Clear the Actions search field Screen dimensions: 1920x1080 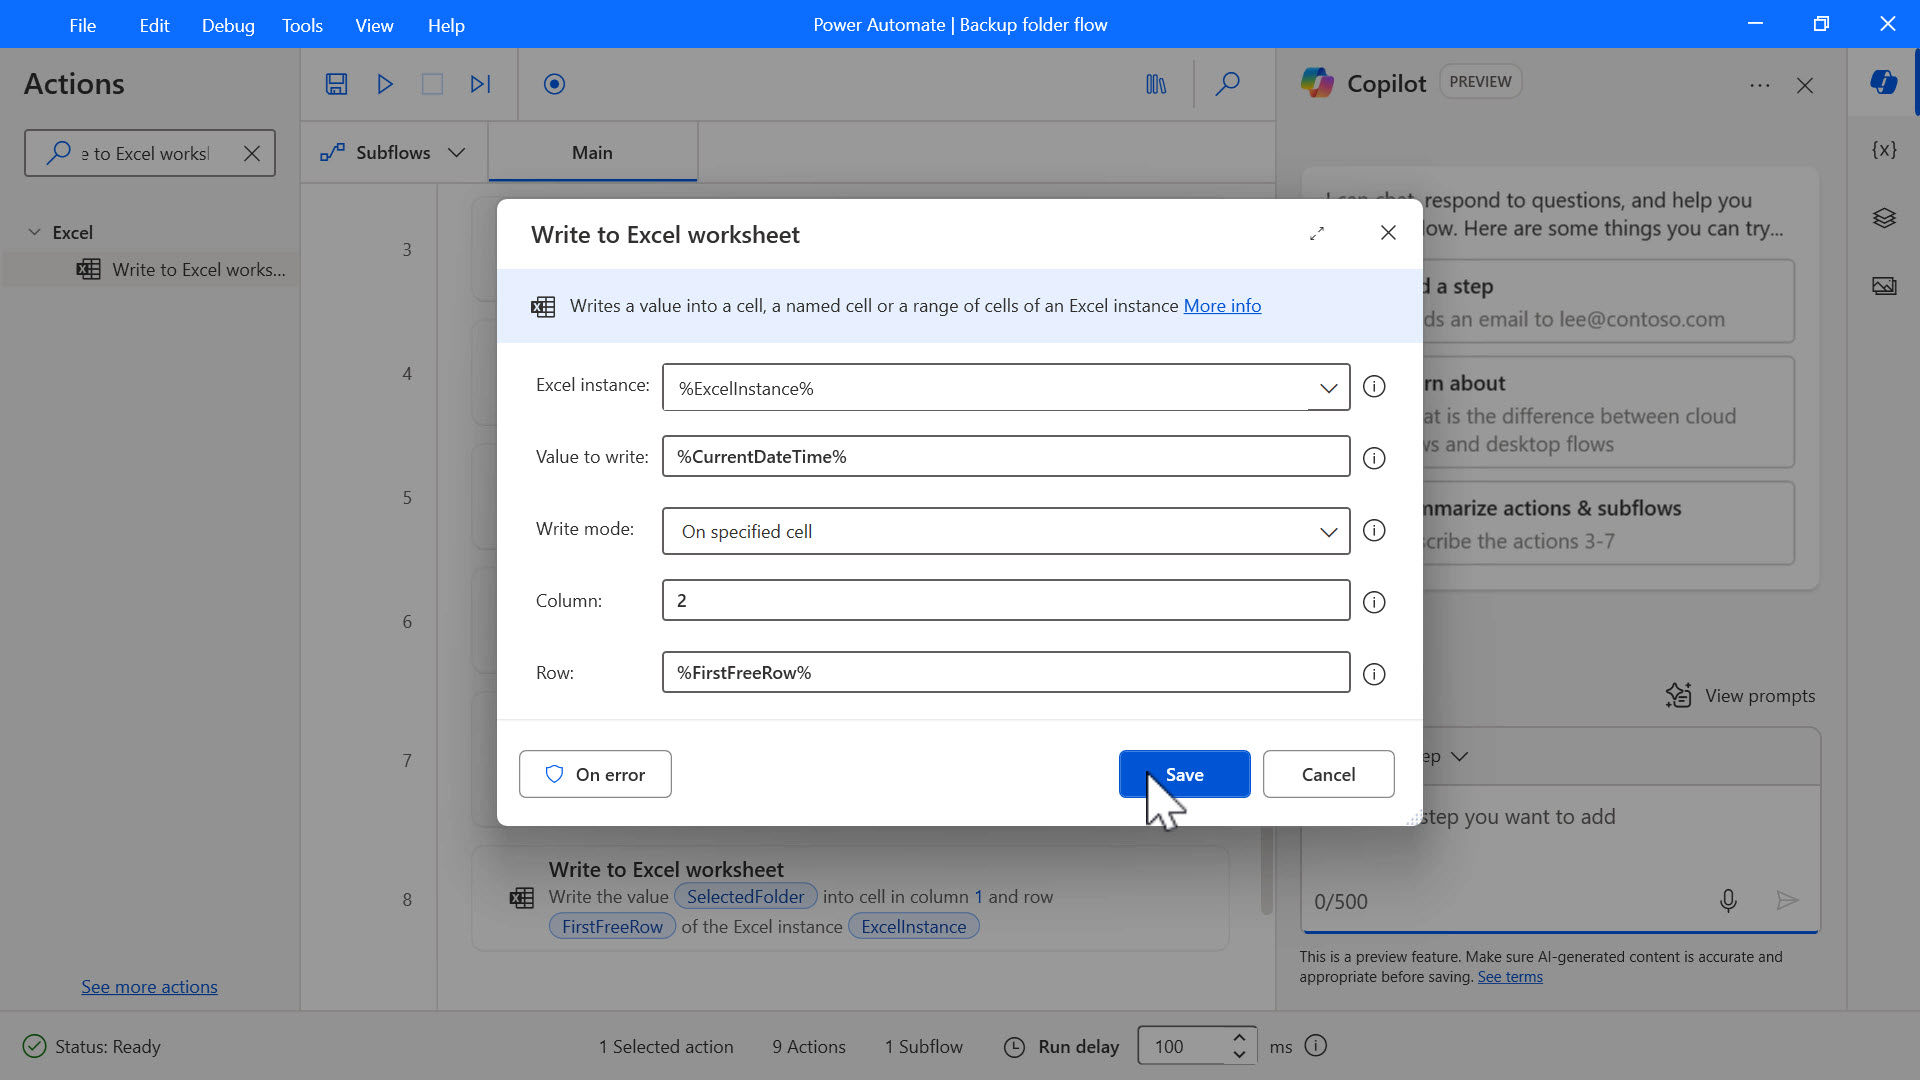click(252, 153)
